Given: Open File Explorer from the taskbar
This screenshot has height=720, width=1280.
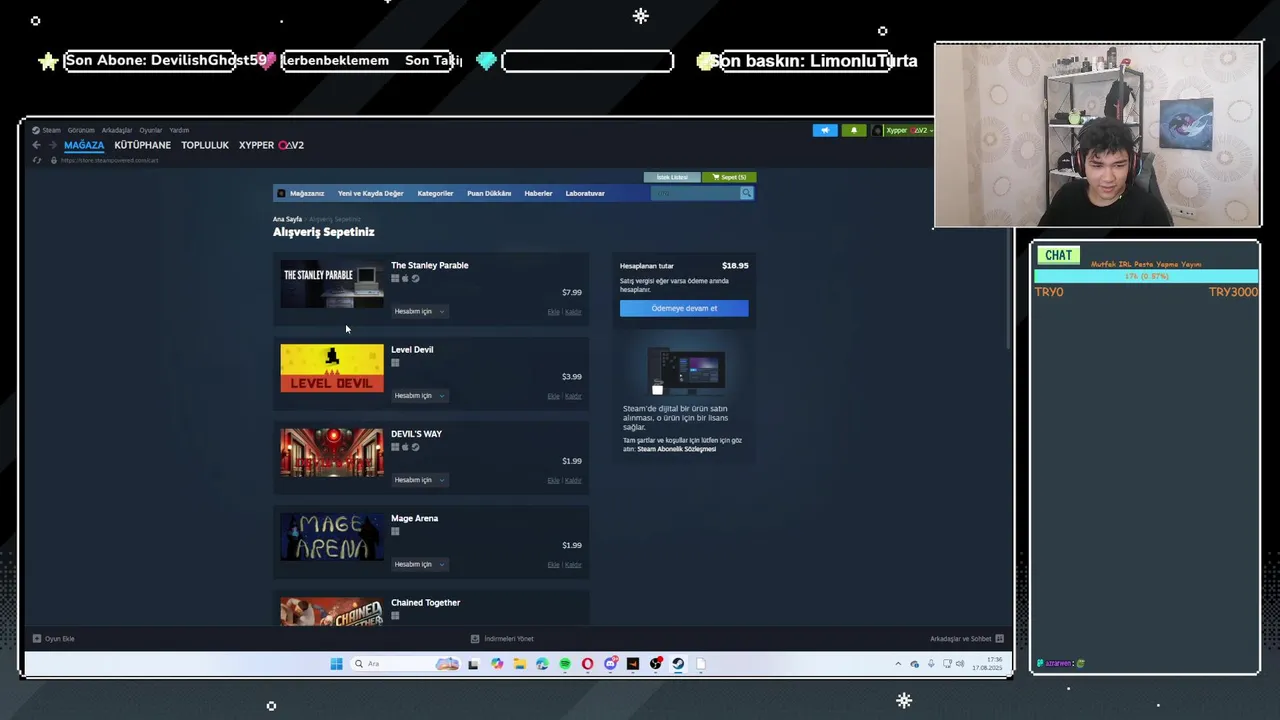Looking at the screenshot, I should (520, 663).
